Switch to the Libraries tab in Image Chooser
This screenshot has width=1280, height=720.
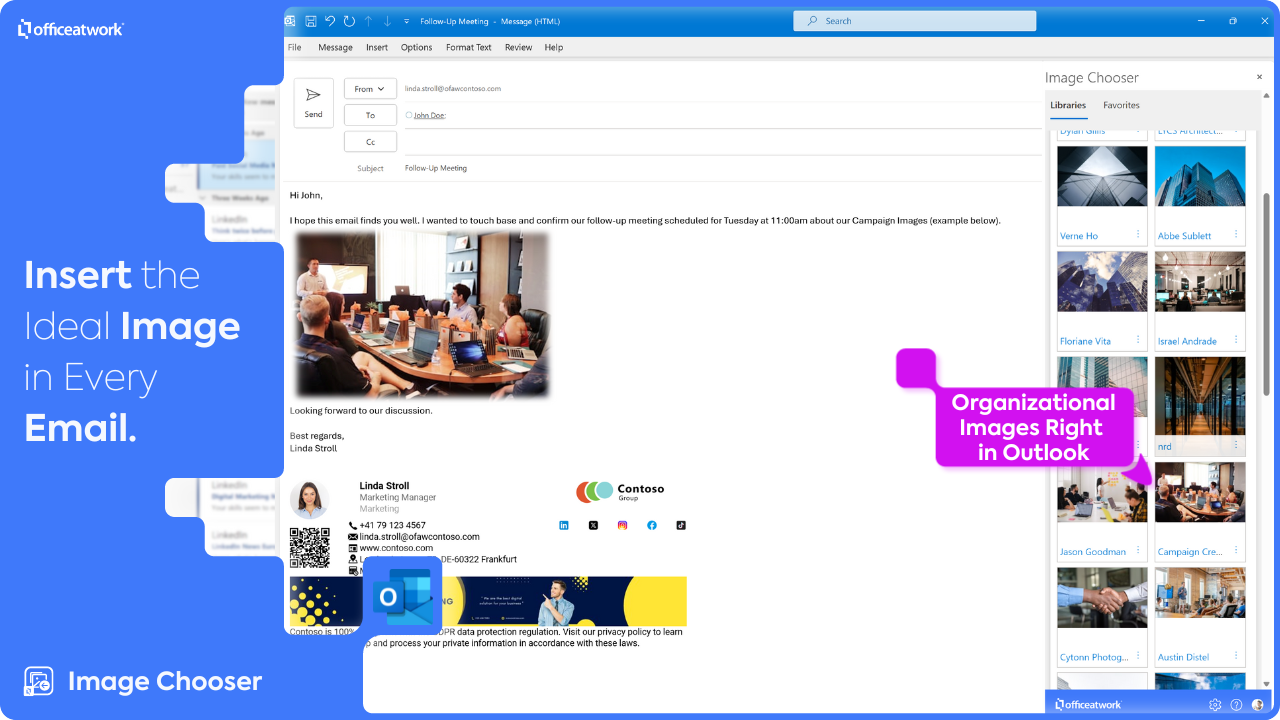1068,105
